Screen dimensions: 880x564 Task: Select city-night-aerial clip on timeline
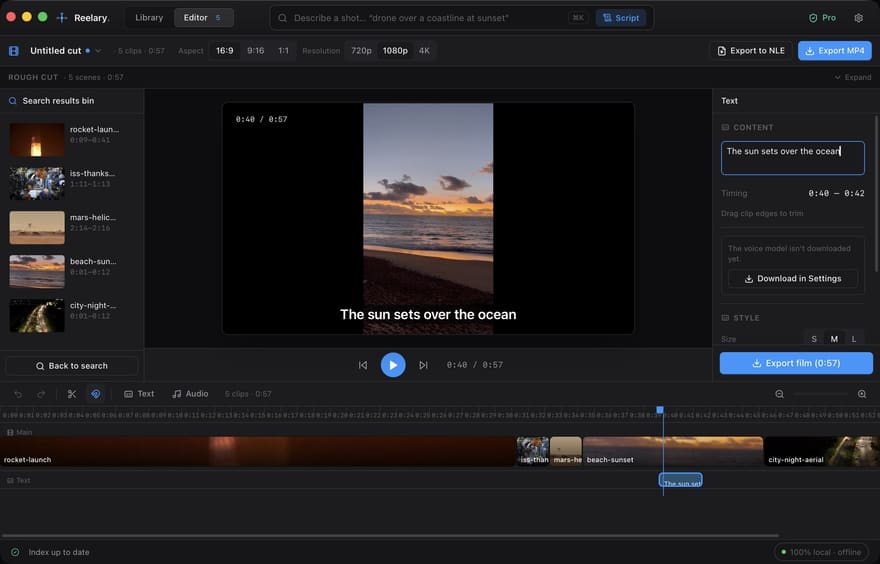822,452
